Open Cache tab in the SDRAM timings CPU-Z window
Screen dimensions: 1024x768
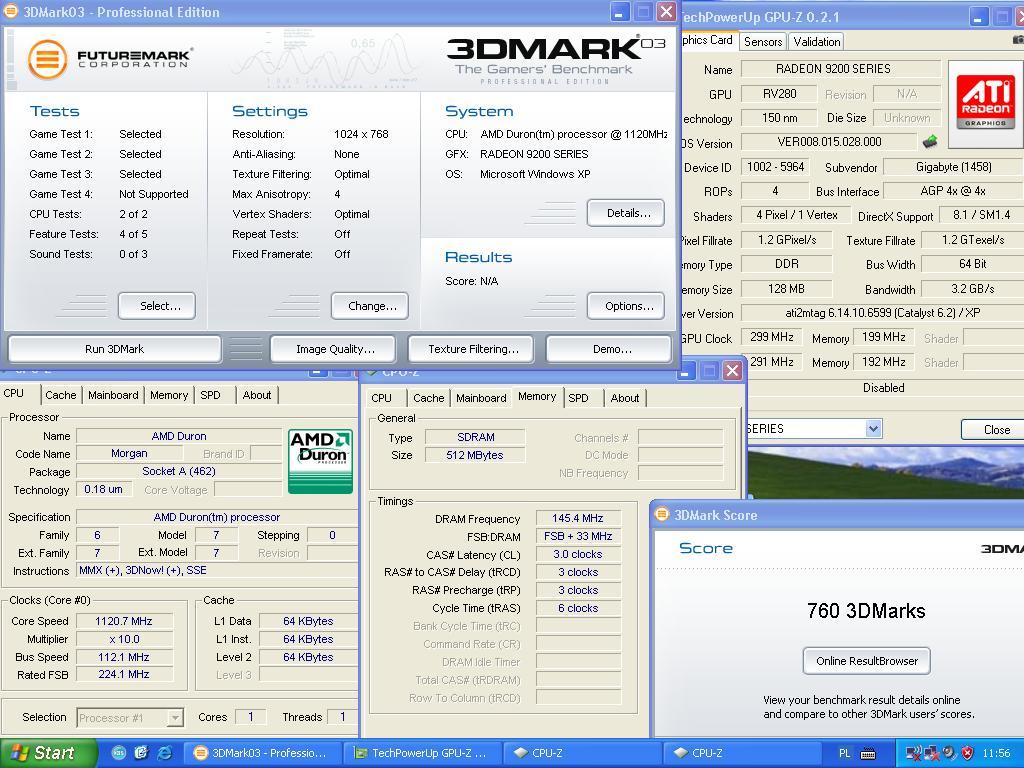[428, 398]
